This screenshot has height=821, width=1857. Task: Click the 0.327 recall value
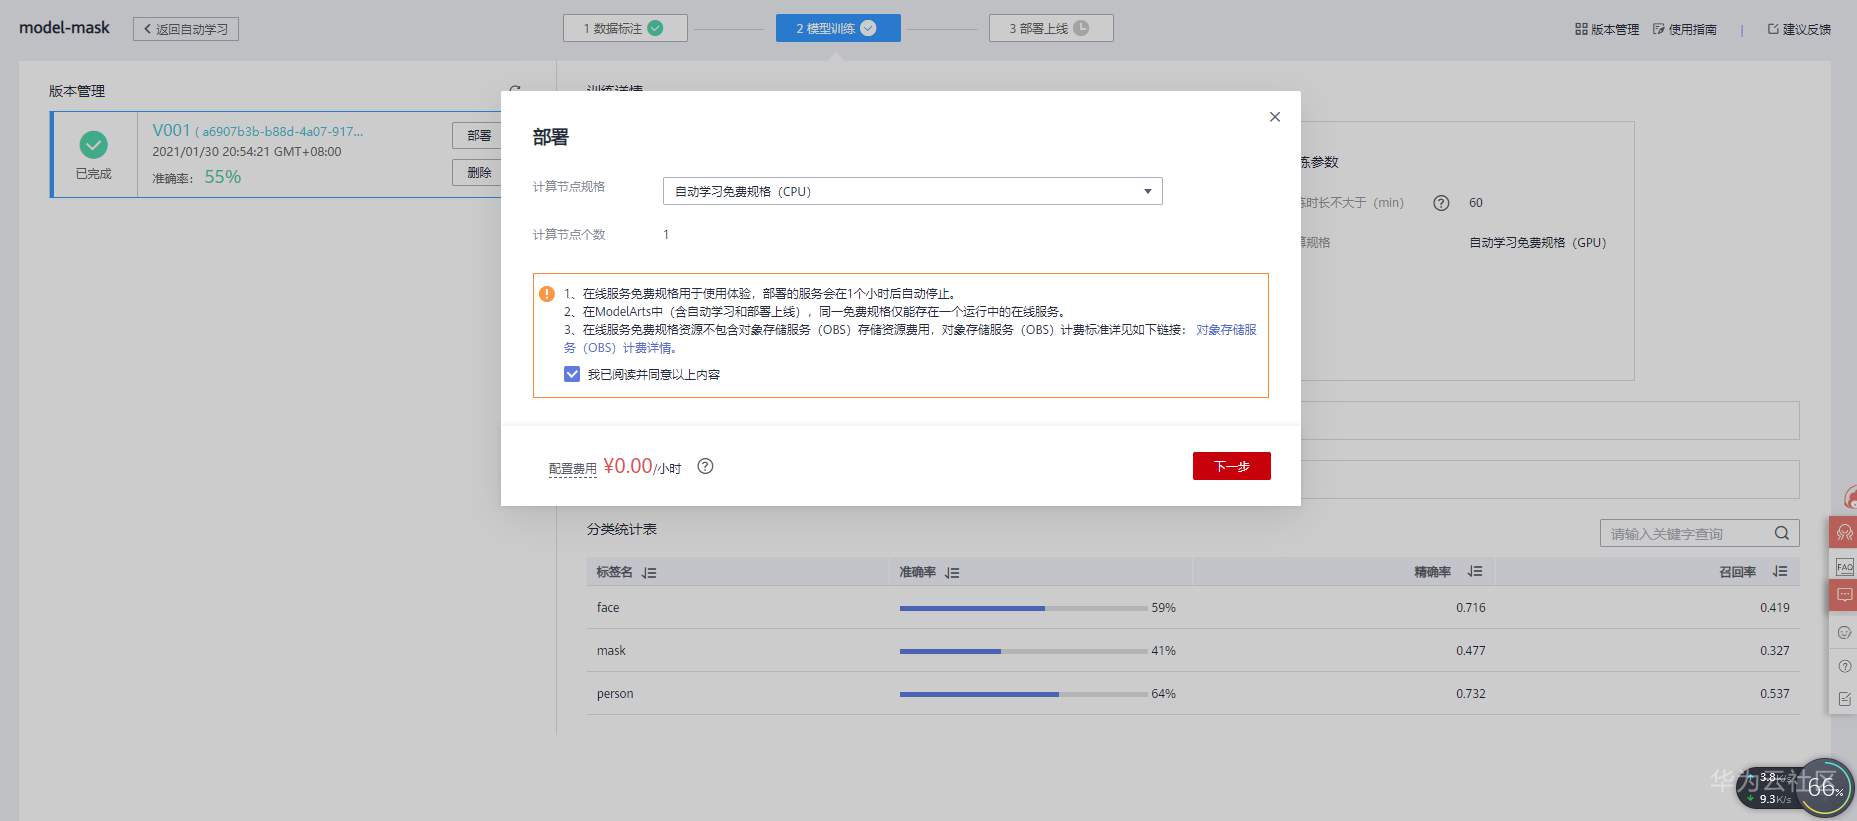pos(1775,650)
